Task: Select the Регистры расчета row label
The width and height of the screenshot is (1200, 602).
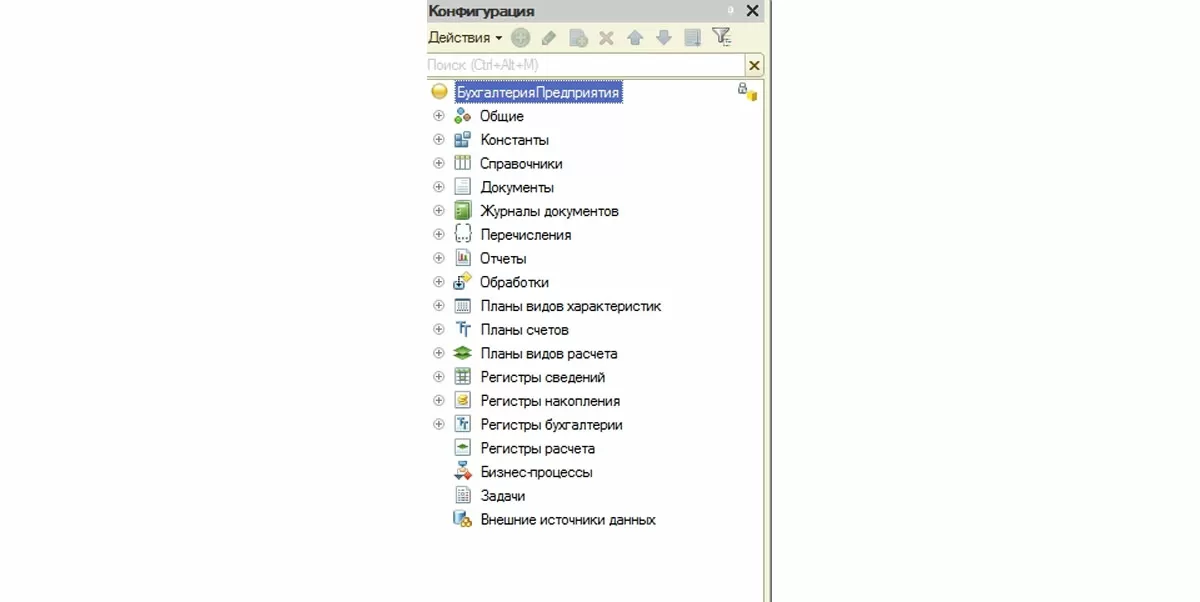Action: pyautogui.click(x=537, y=448)
